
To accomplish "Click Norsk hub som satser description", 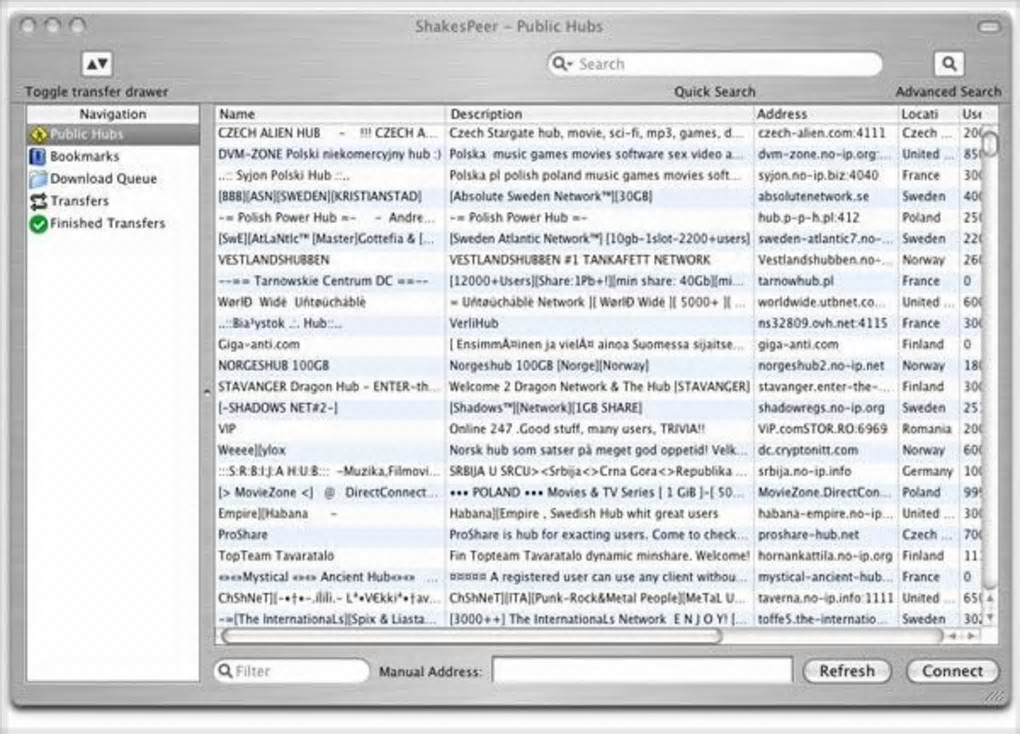I will pyautogui.click(x=599, y=450).
